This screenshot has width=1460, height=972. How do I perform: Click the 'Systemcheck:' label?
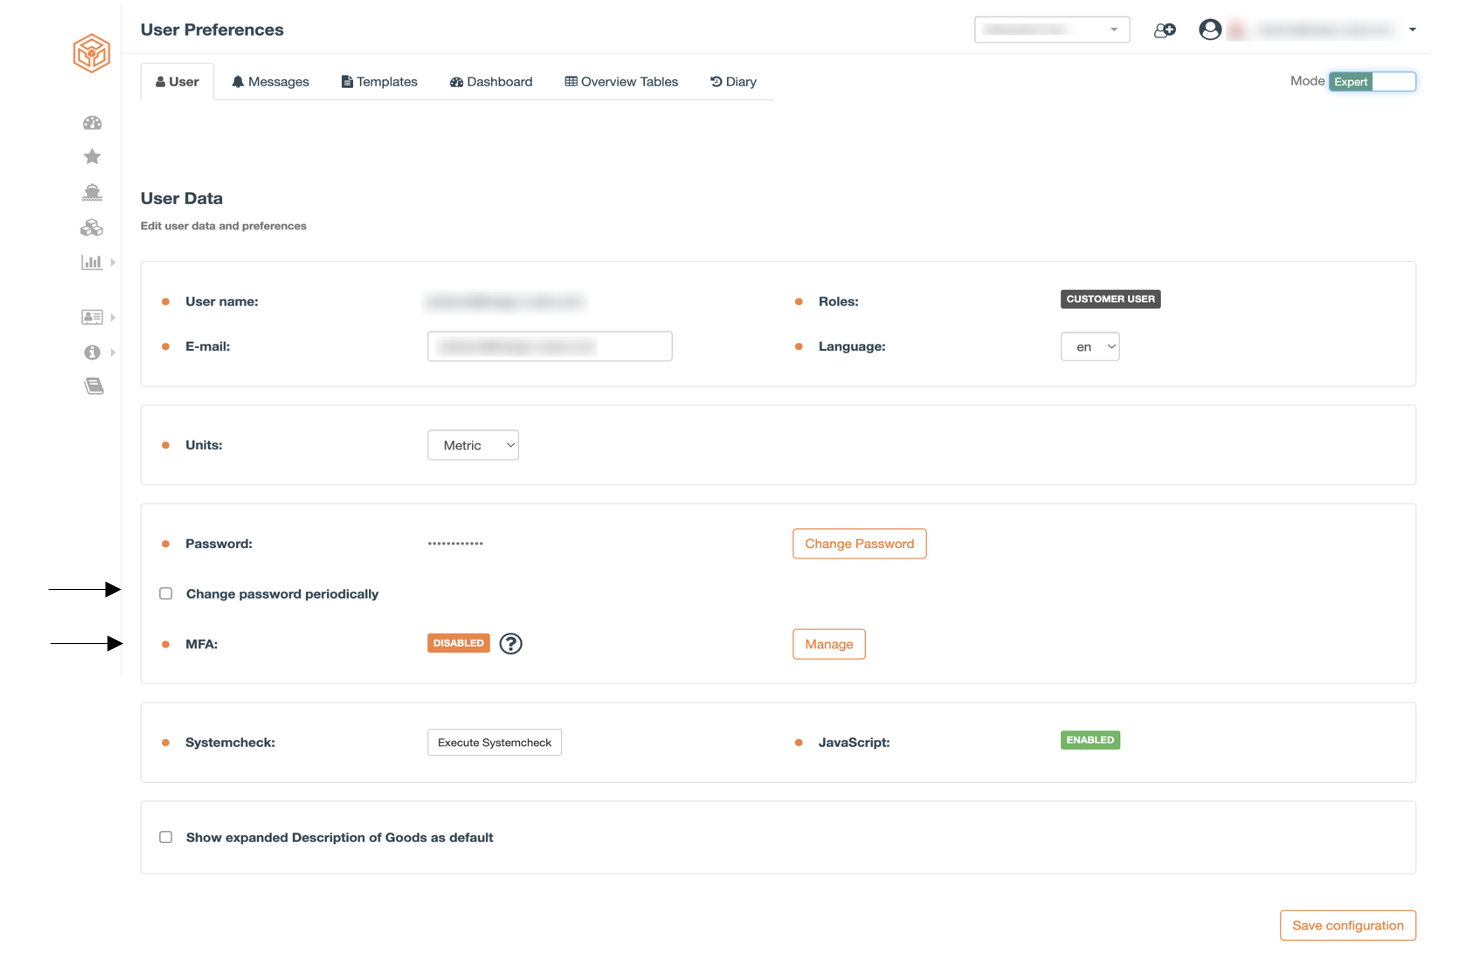pos(230,742)
